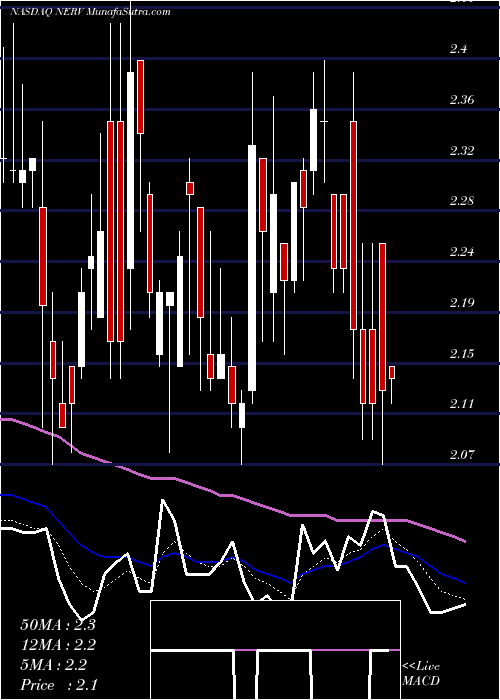
Task: Click the 2.19 price axis label
Action: pyautogui.click(x=462, y=302)
